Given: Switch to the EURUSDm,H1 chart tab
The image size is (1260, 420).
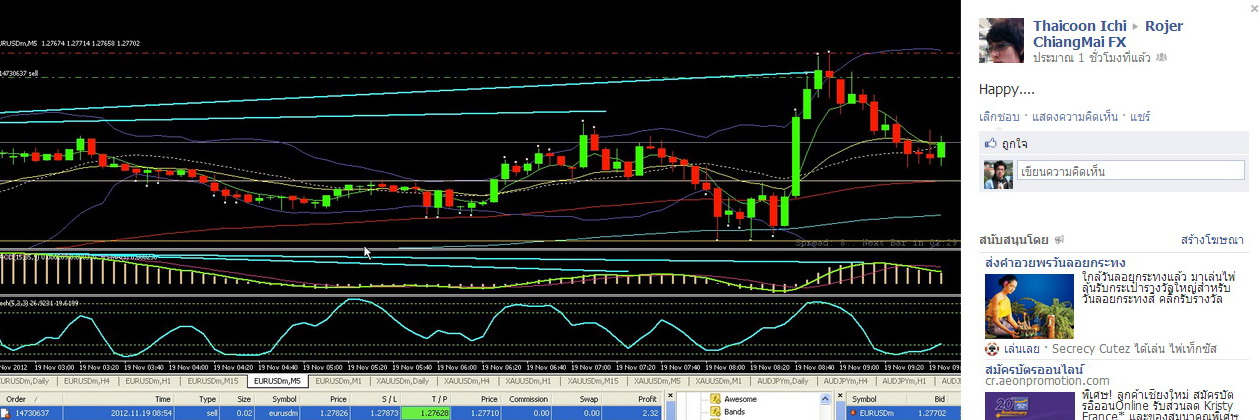Looking at the screenshot, I should click(x=148, y=380).
